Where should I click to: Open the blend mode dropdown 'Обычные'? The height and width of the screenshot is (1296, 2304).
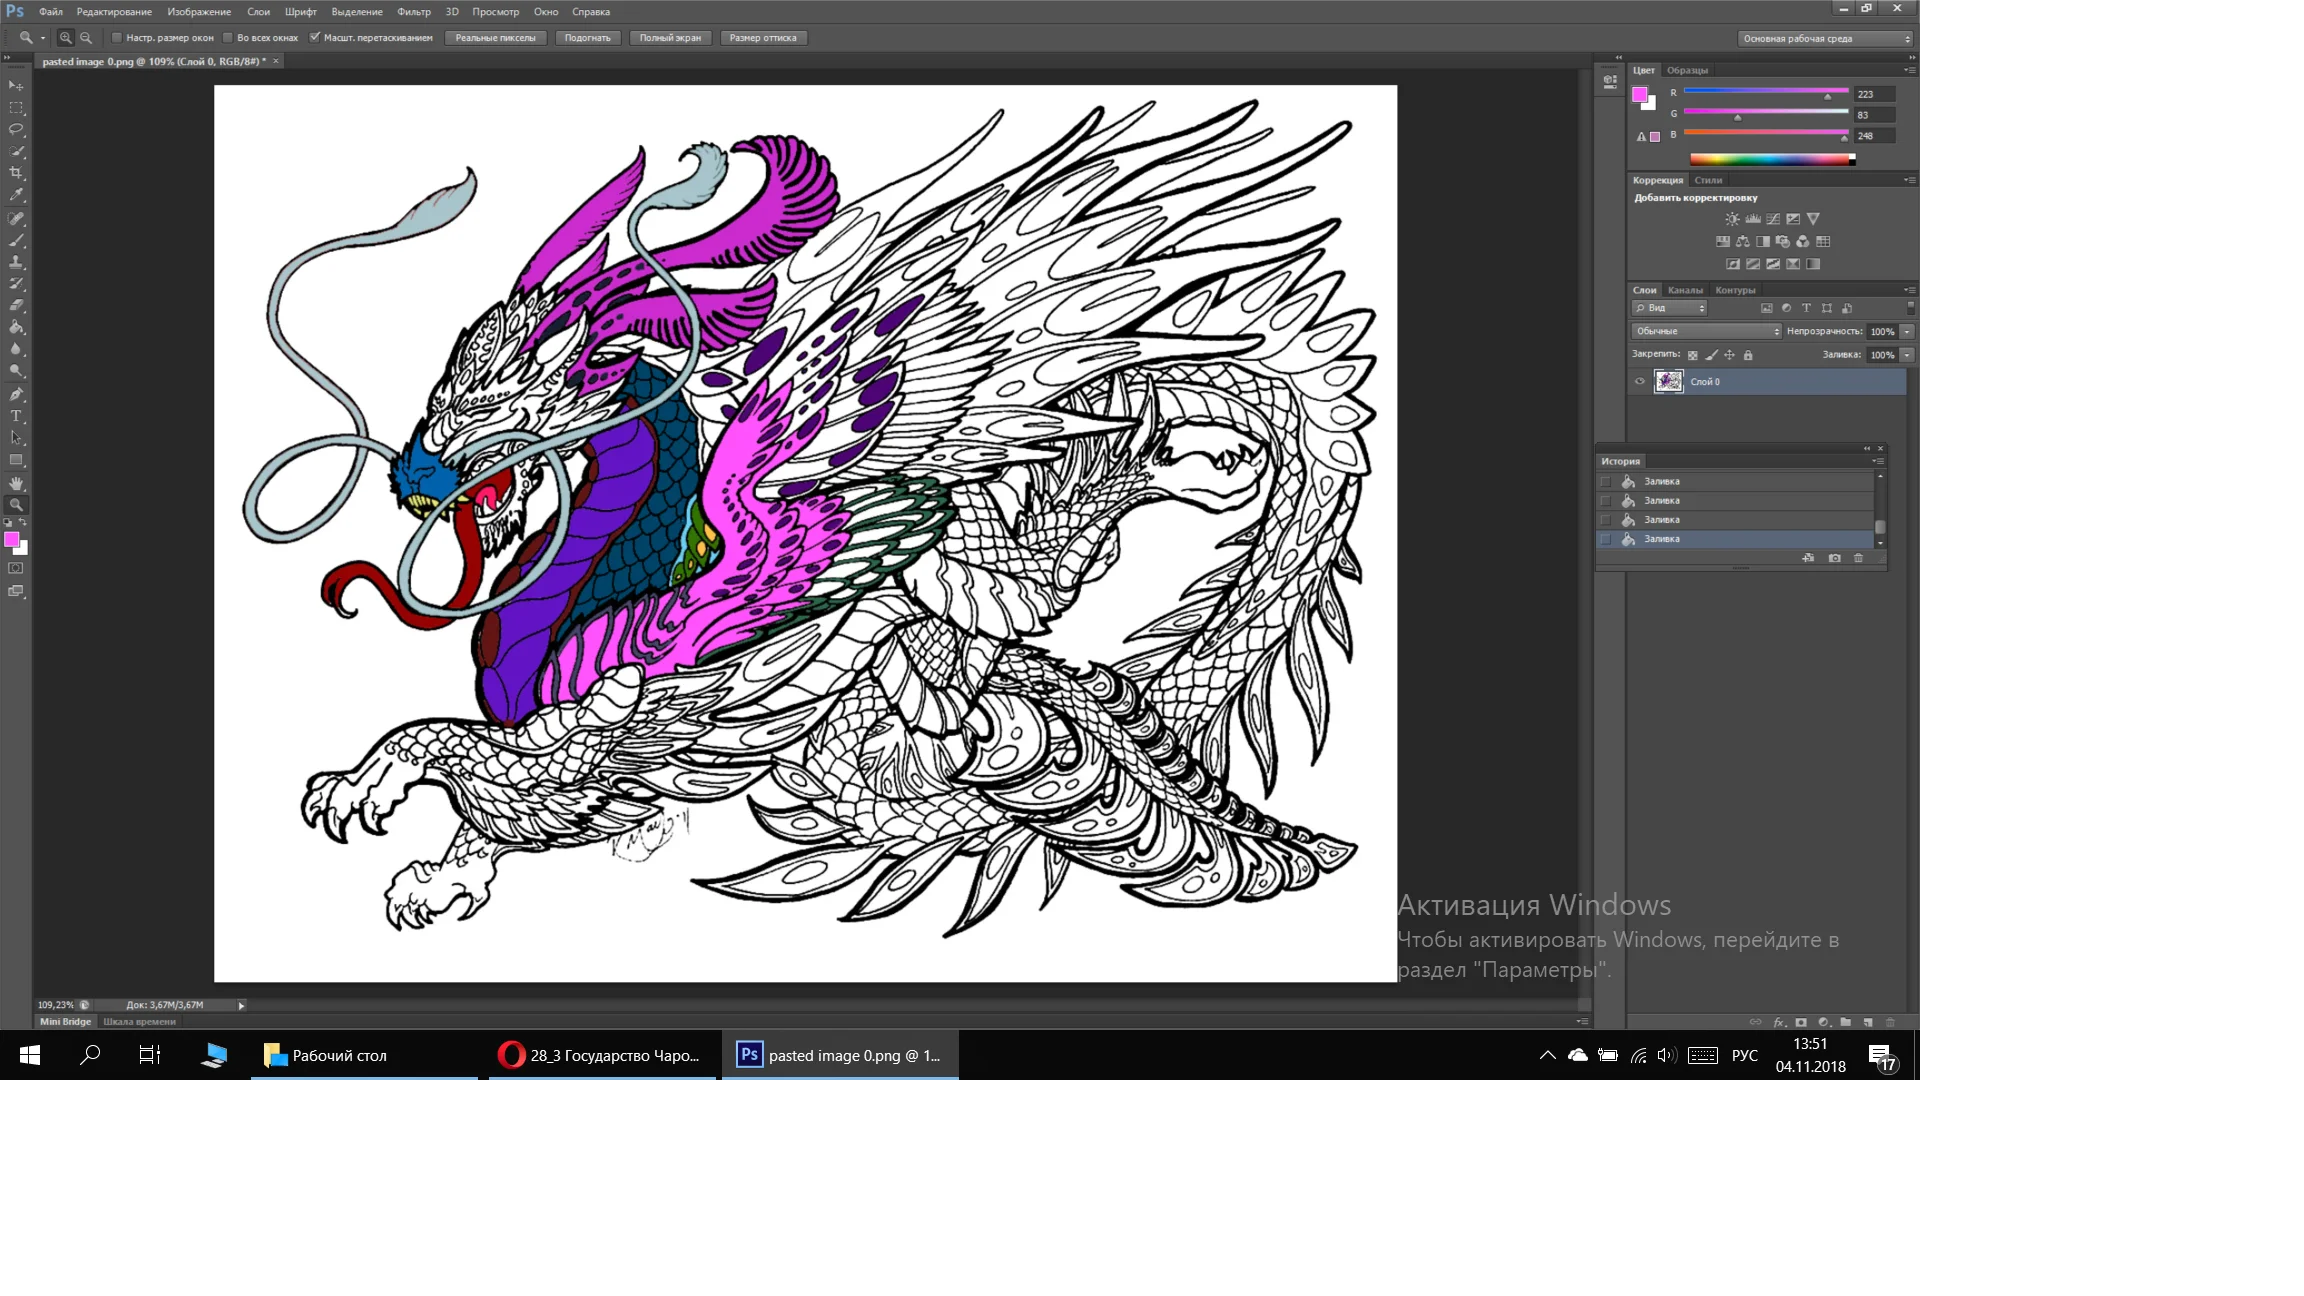1707,331
